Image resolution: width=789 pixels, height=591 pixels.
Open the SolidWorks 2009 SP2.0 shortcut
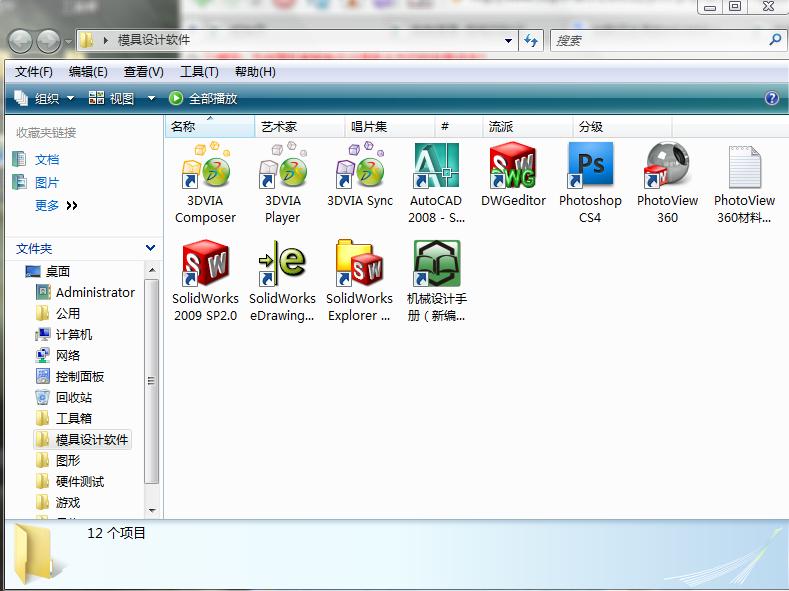(205, 281)
